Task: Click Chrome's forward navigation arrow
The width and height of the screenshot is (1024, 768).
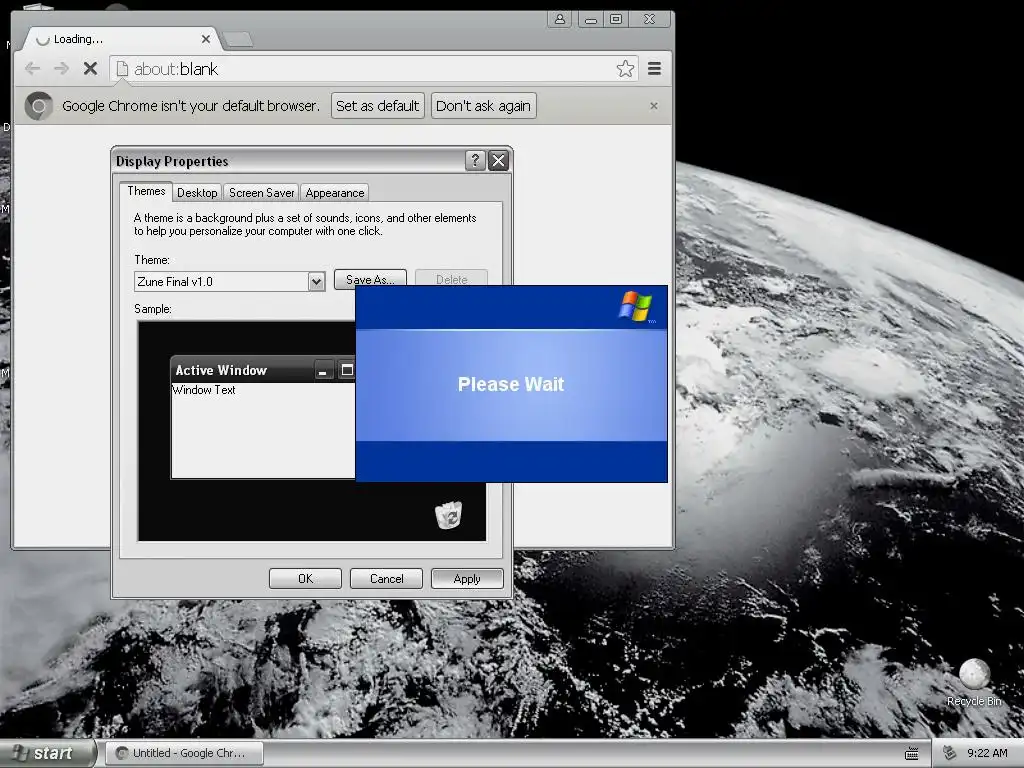Action: click(61, 69)
